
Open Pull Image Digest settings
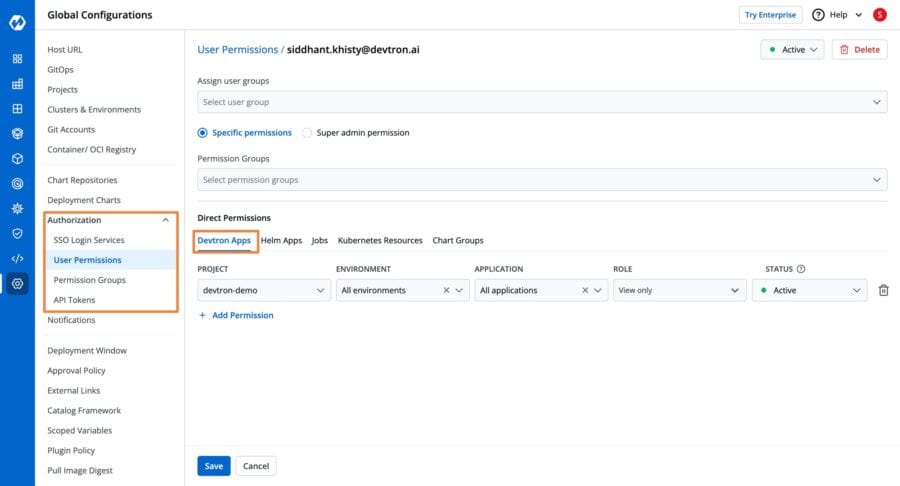click(x=80, y=471)
